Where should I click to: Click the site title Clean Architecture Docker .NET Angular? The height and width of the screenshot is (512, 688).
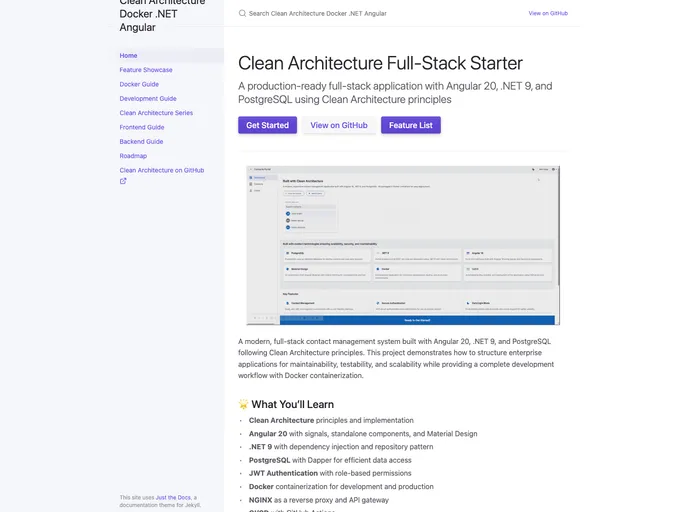click(x=162, y=14)
